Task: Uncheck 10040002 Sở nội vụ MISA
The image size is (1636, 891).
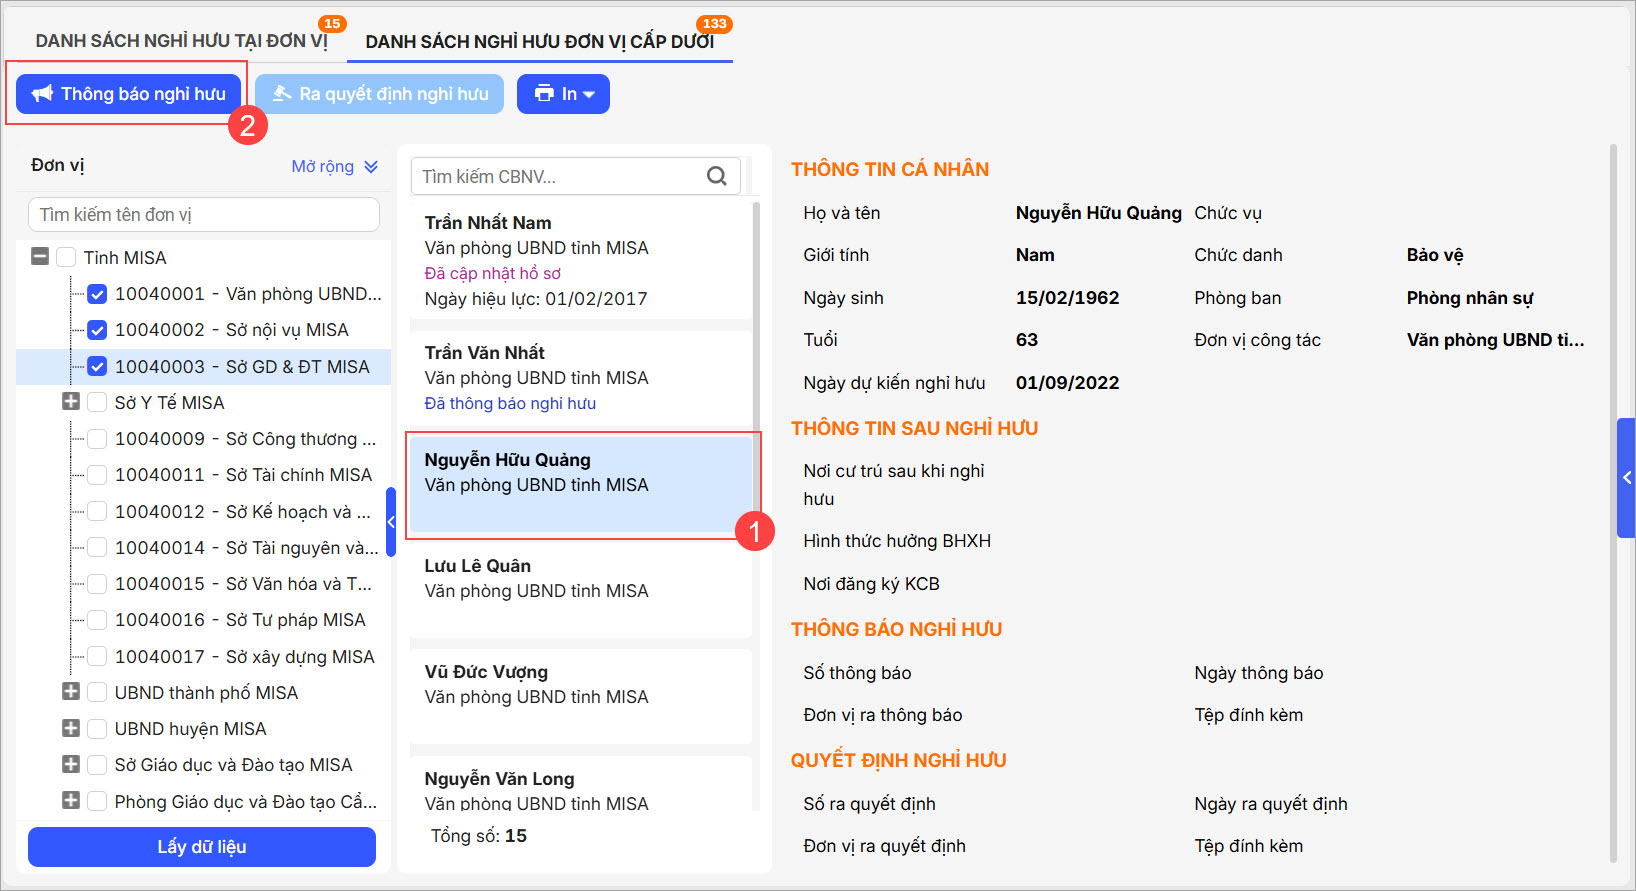Action: point(97,330)
